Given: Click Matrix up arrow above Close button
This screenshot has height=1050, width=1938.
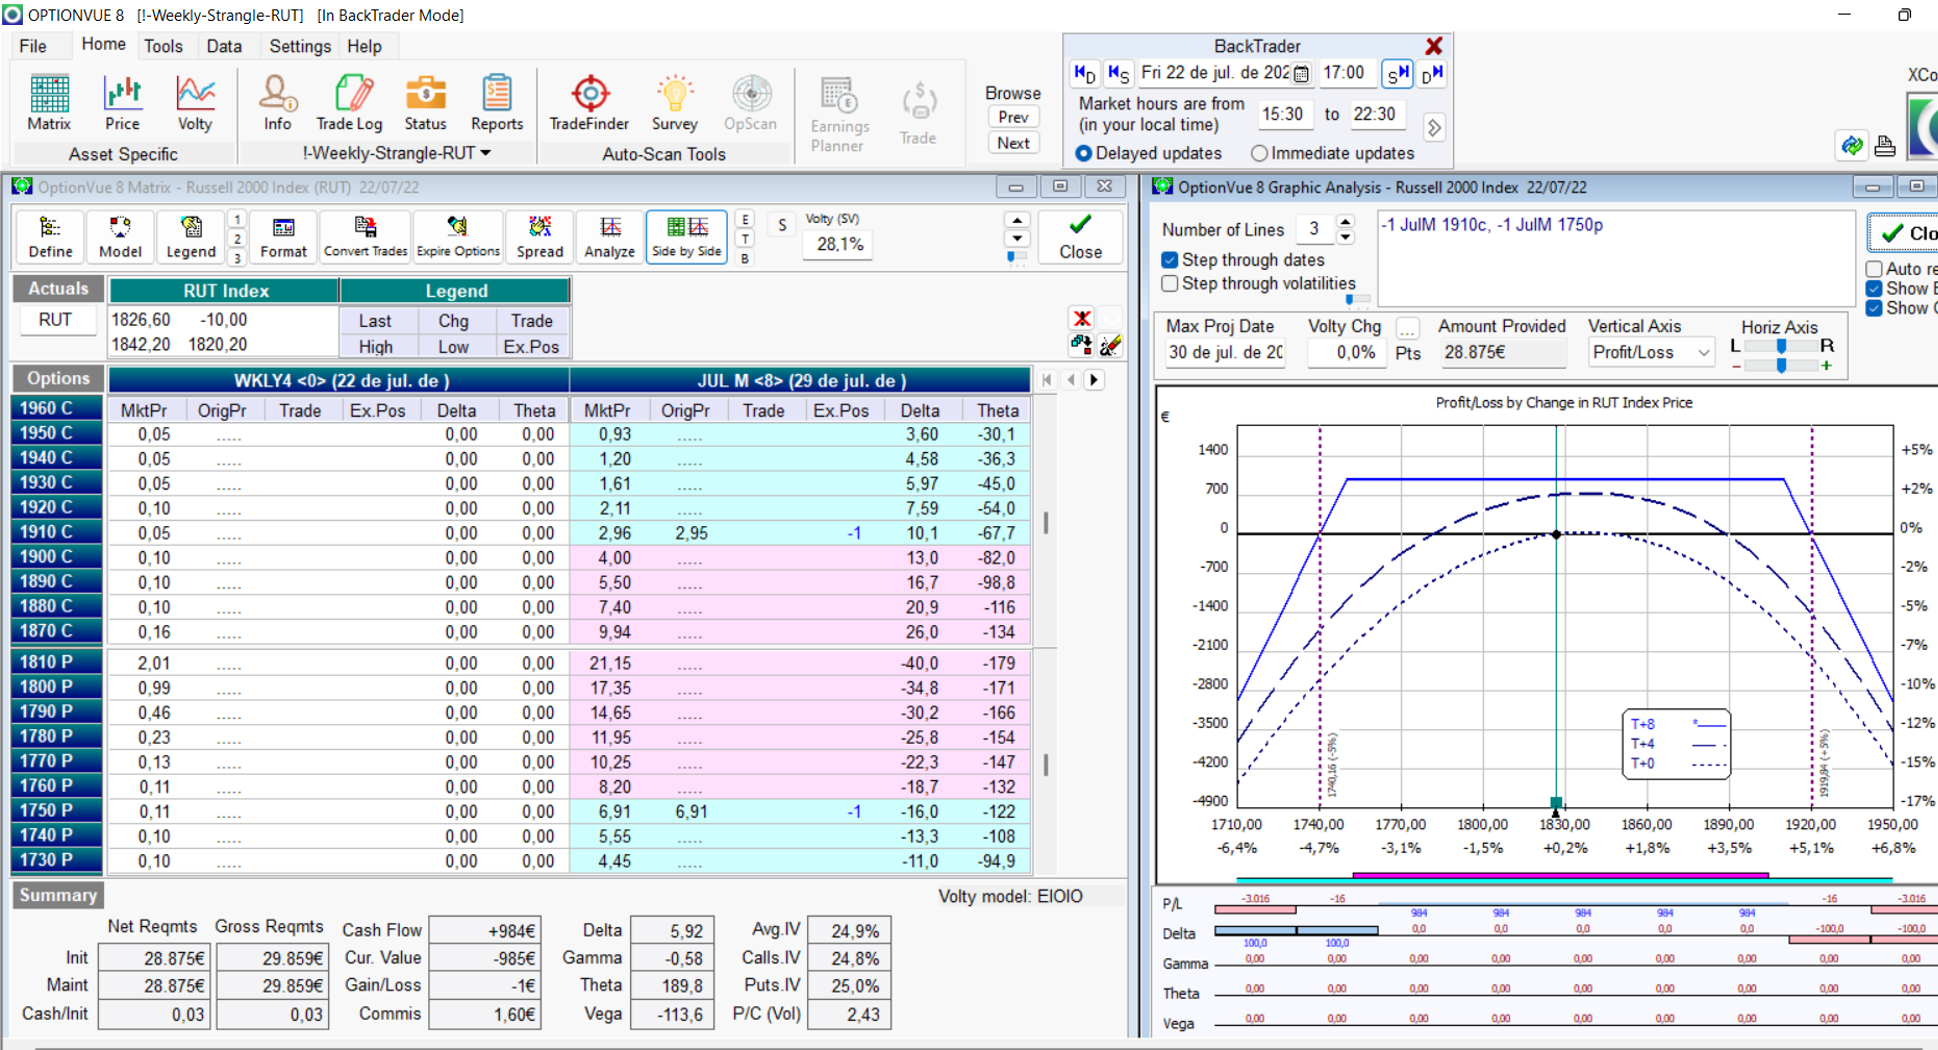Looking at the screenshot, I should [1017, 221].
